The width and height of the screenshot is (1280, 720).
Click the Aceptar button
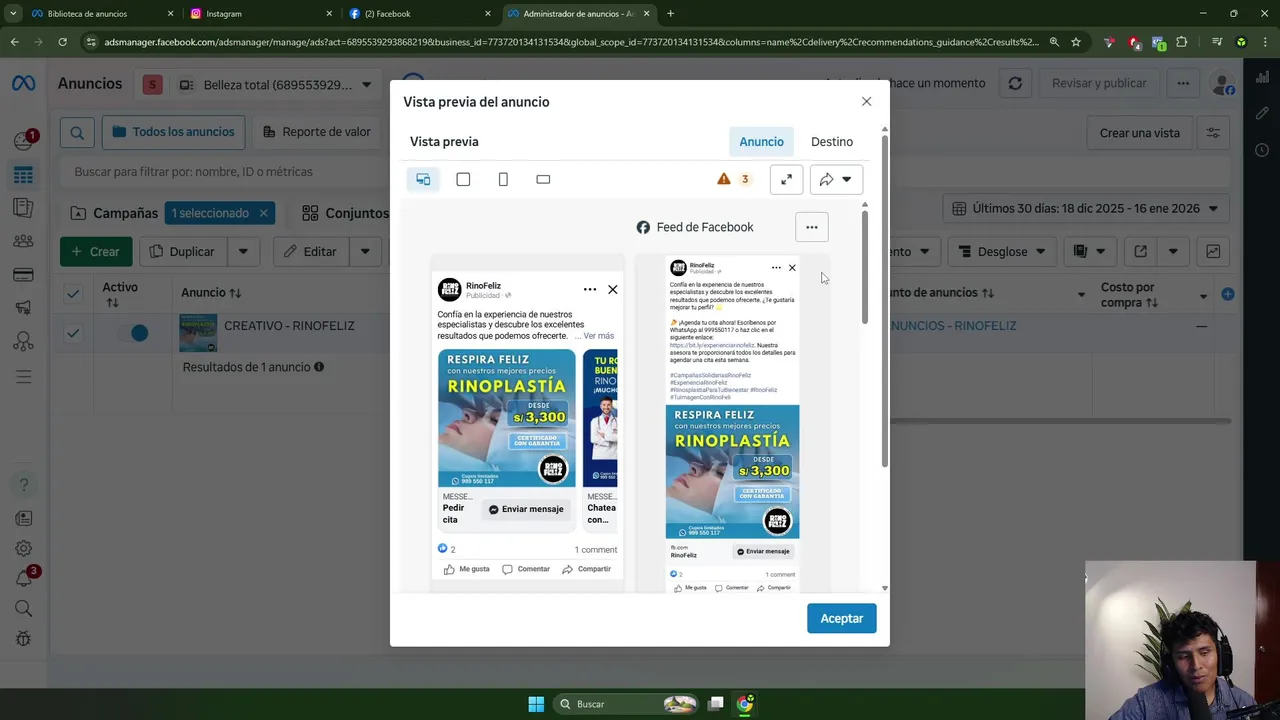(842, 618)
